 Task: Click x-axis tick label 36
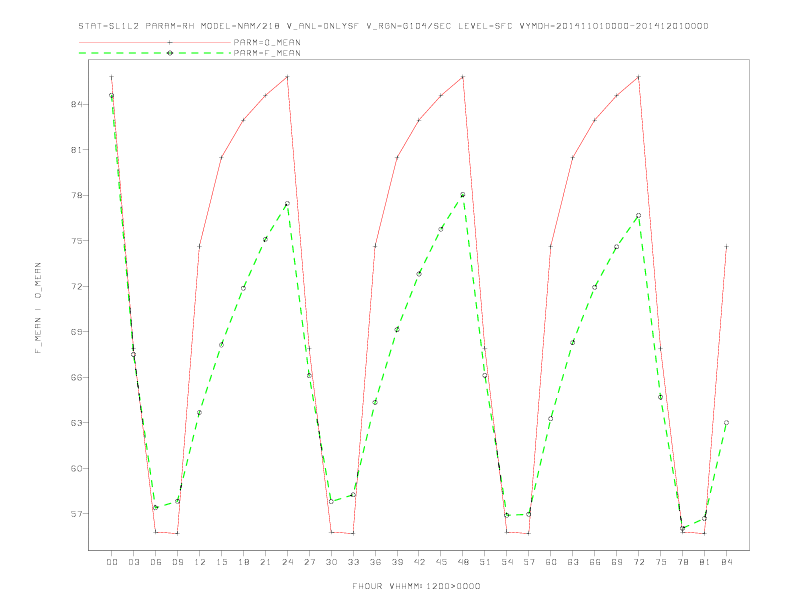pos(375,562)
